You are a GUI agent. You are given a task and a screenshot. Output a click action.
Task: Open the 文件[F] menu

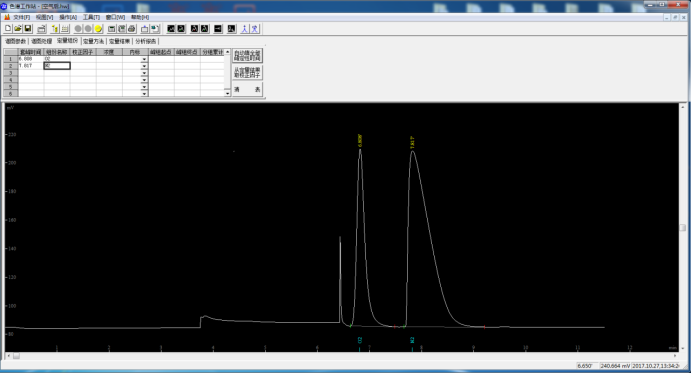point(21,17)
